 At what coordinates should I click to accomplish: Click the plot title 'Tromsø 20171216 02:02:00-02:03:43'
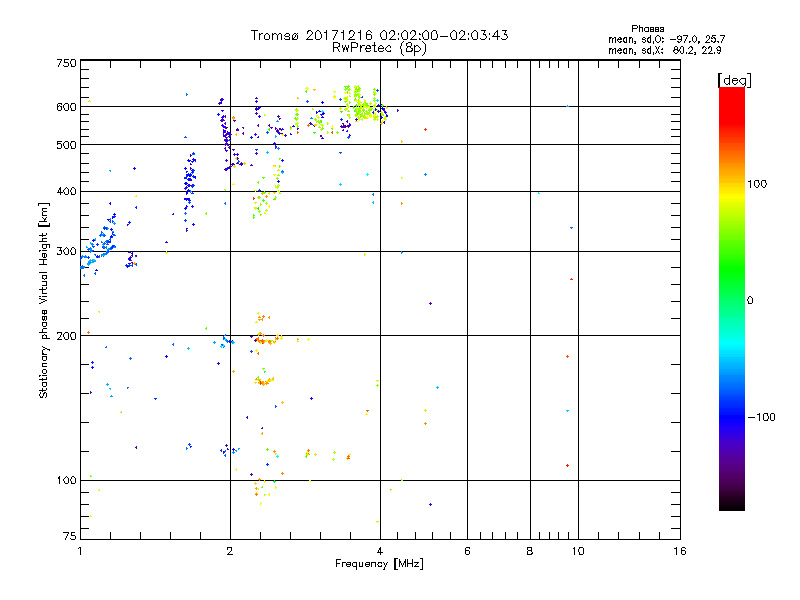[x=380, y=35]
